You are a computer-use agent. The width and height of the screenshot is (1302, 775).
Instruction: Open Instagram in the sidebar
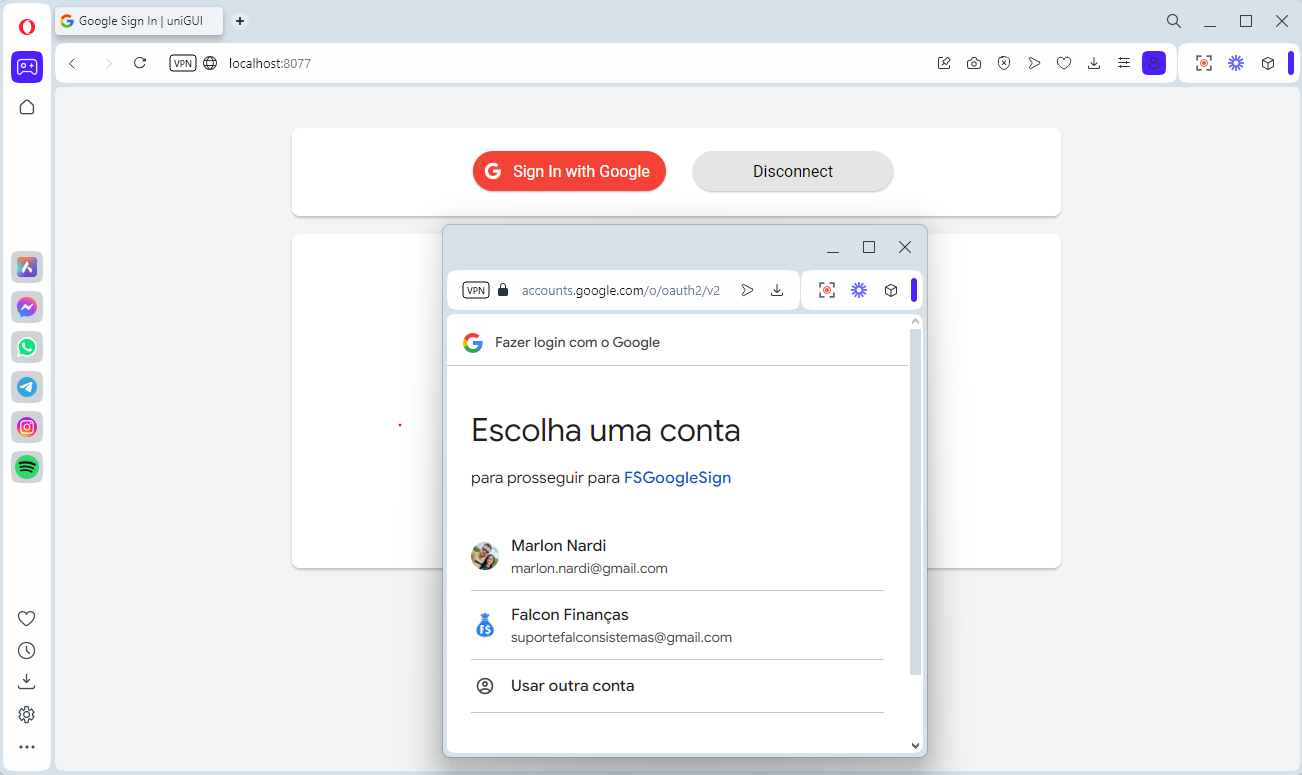(27, 427)
